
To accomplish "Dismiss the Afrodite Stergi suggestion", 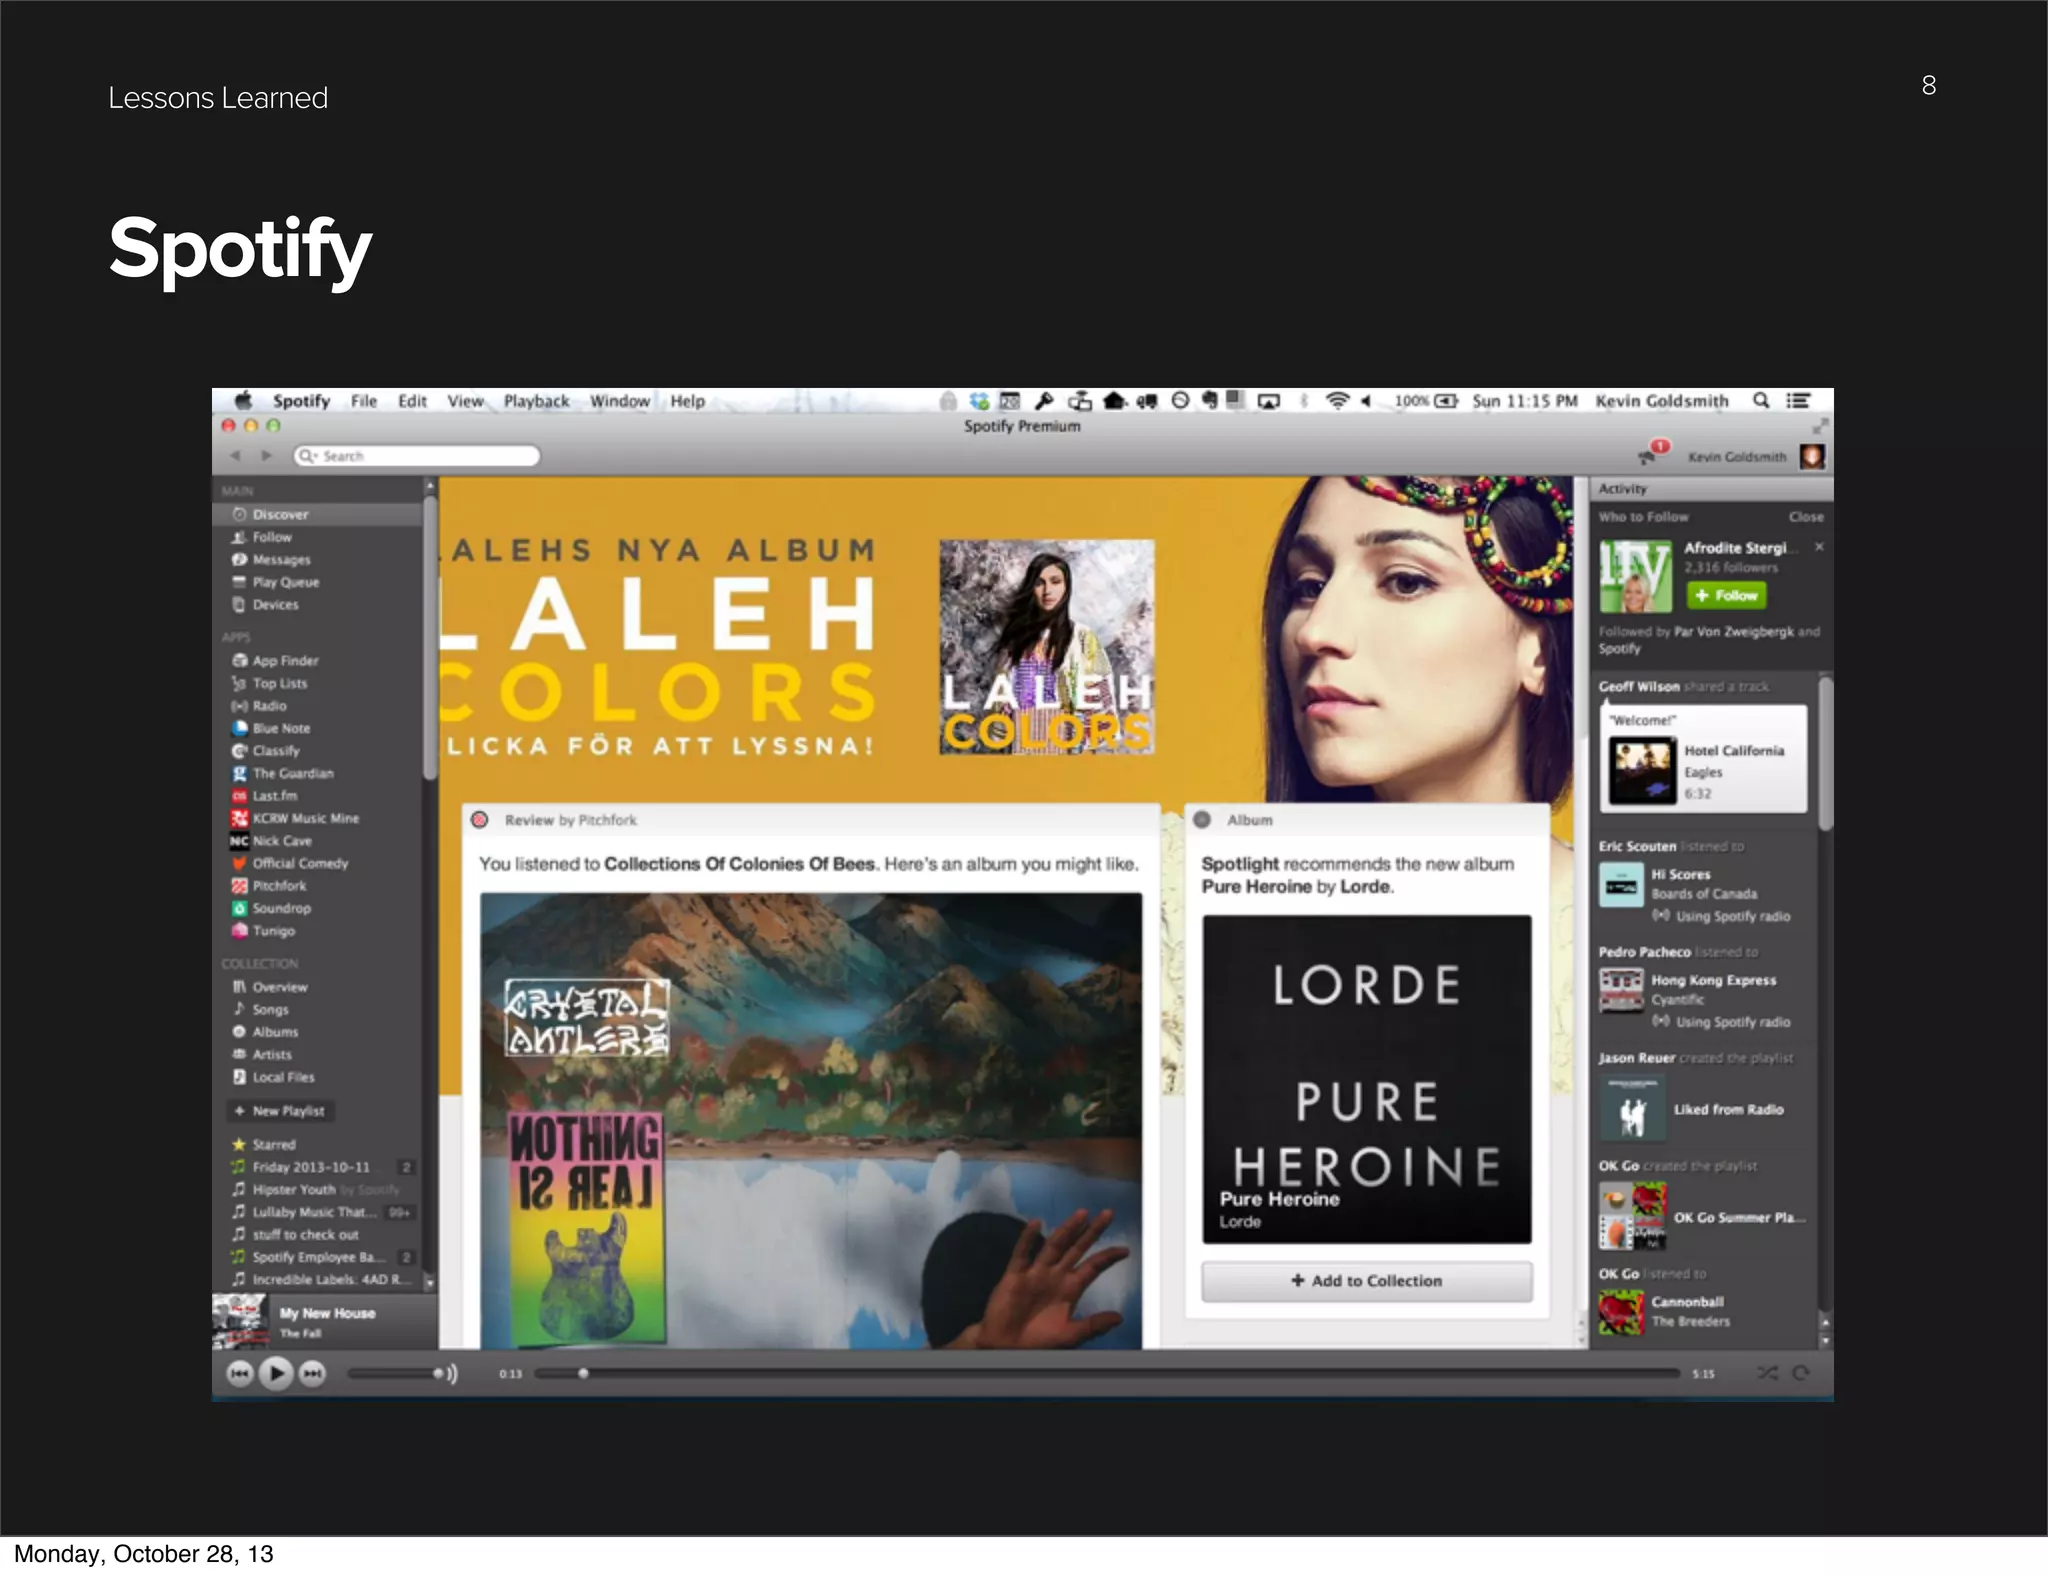I will pyautogui.click(x=1819, y=547).
